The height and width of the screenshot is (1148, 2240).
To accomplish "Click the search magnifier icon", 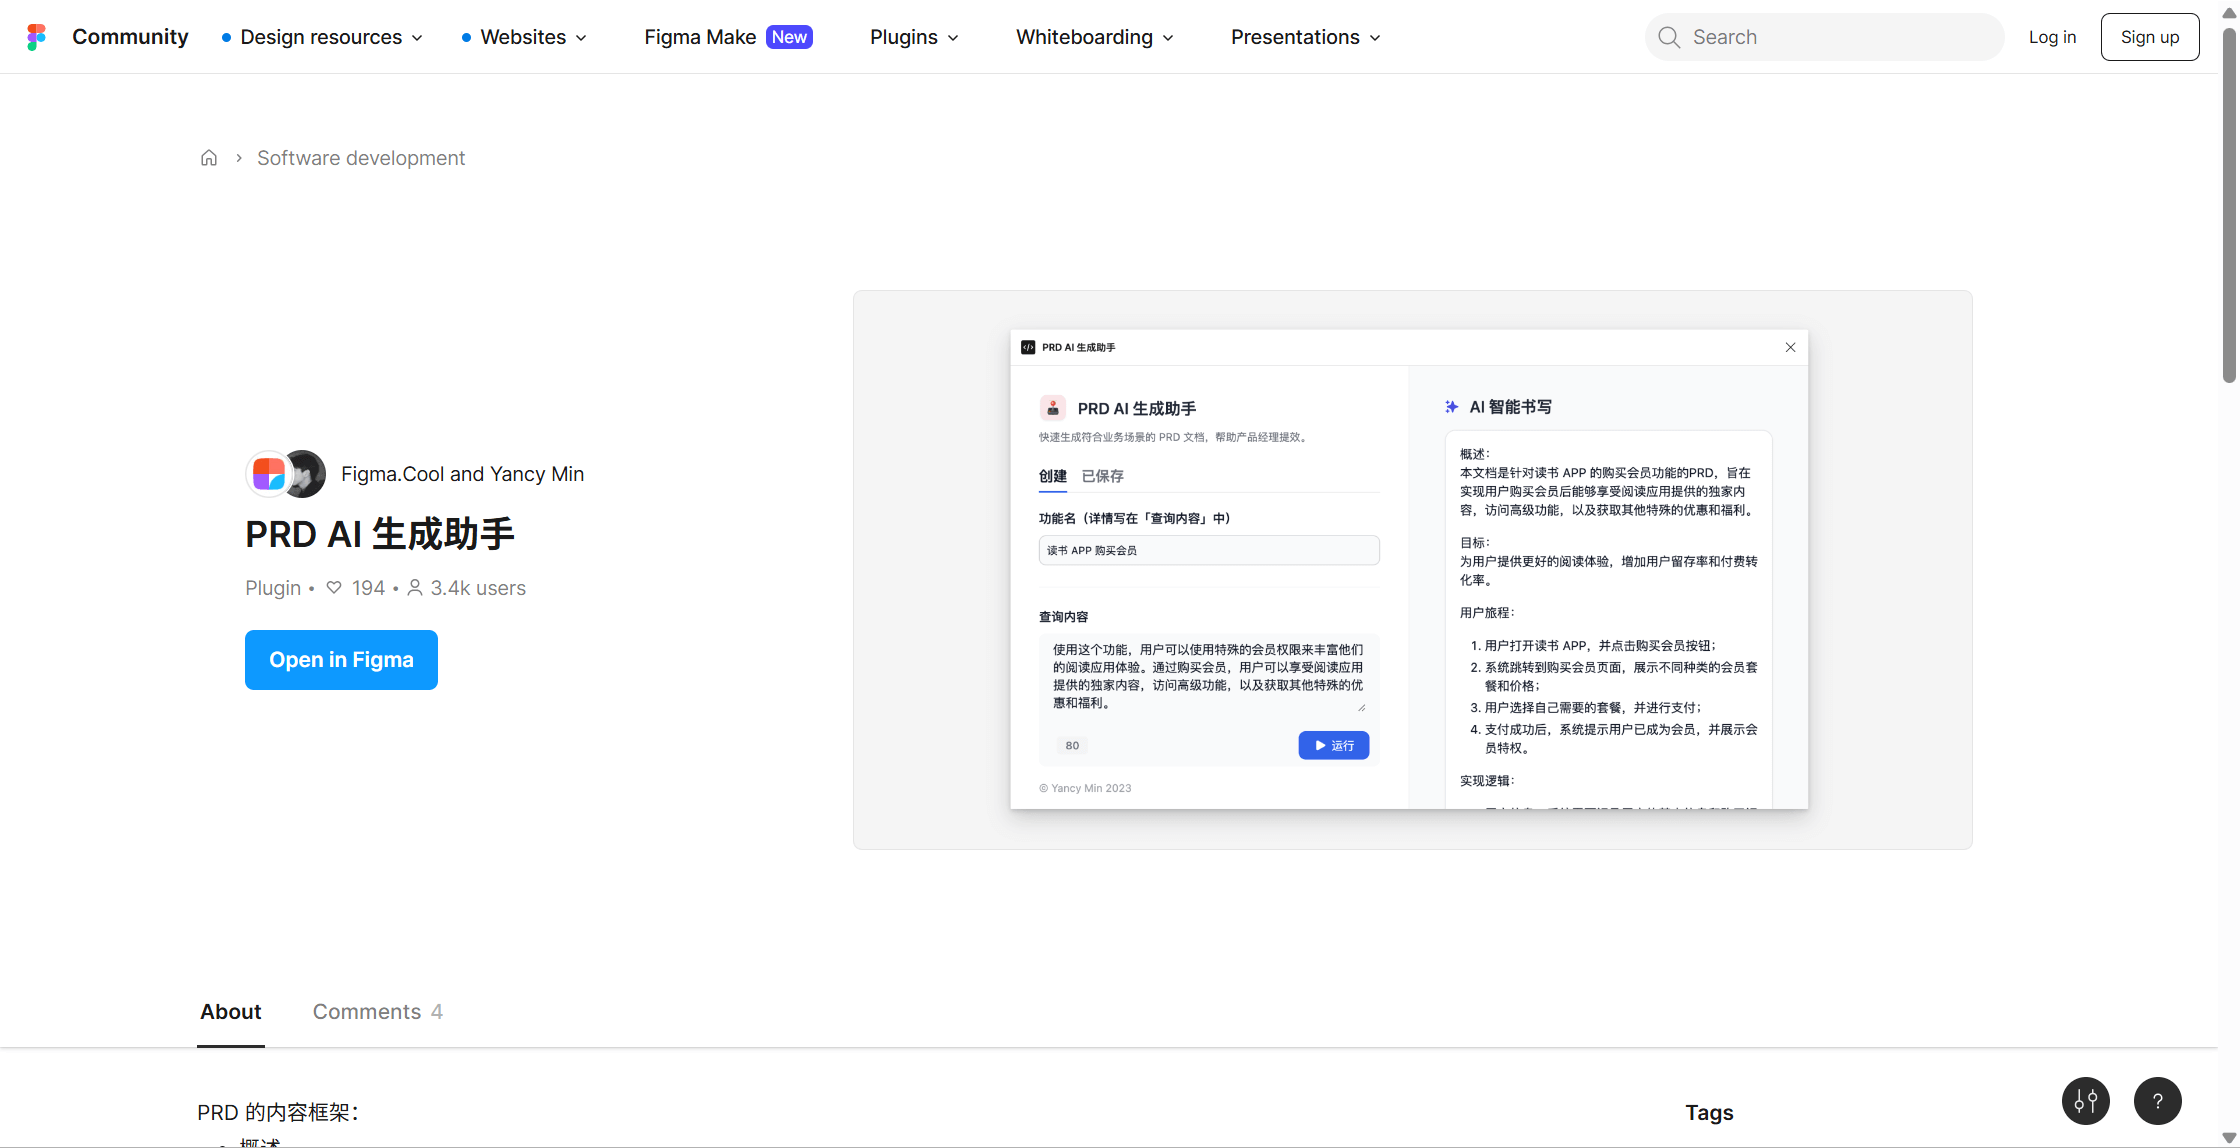I will tap(1669, 37).
